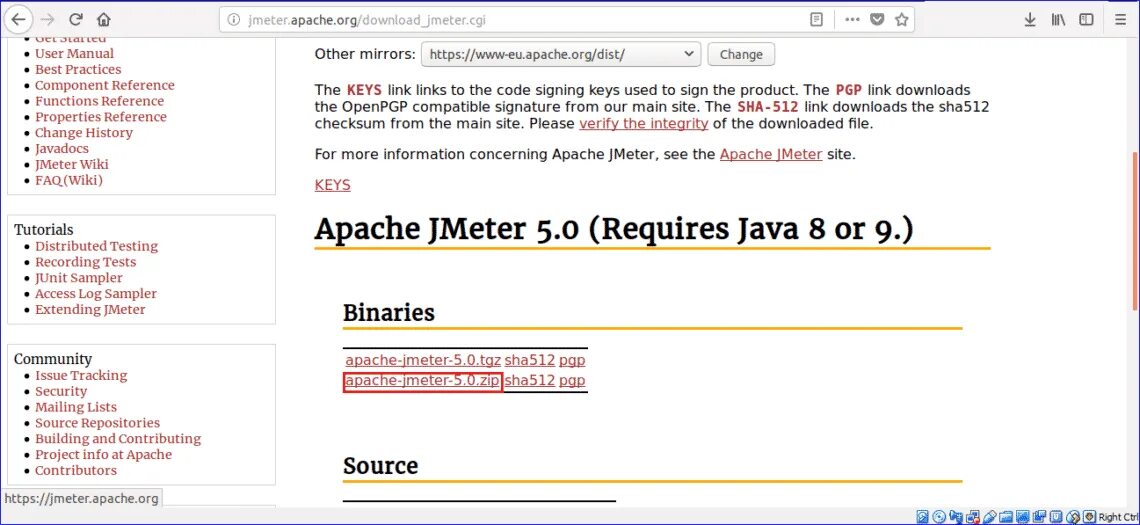The image size is (1140, 525).
Task: Click the VirtualBox audio indicator
Action: point(955,517)
